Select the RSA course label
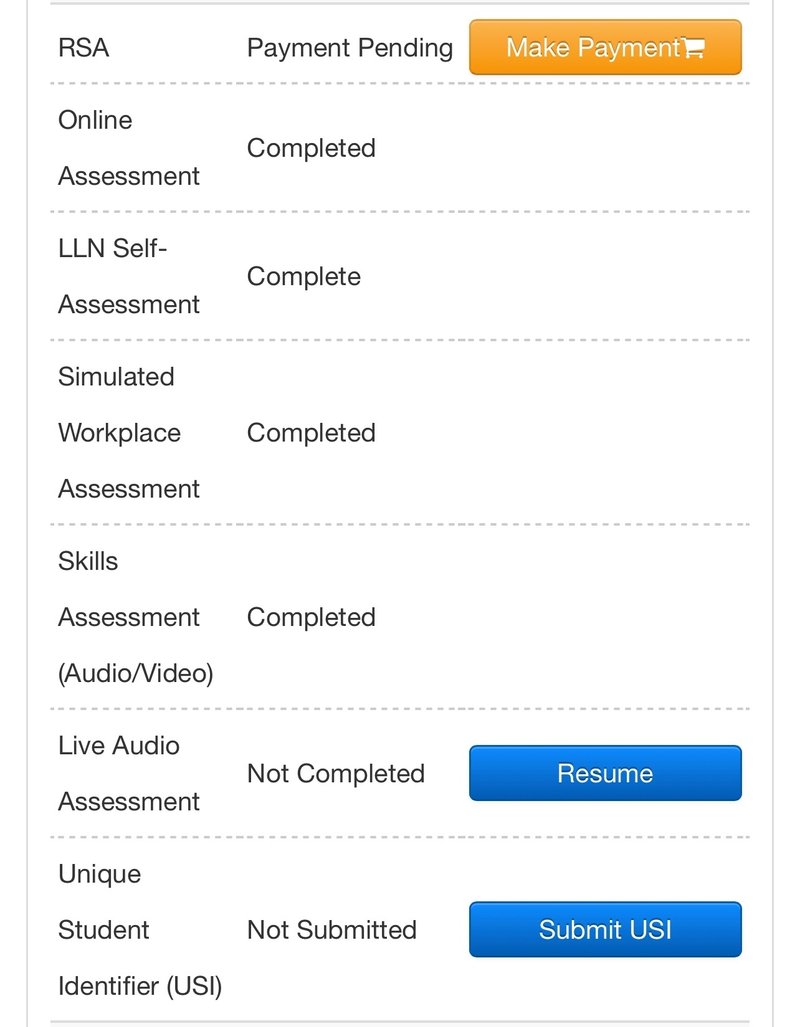Viewport: 800px width, 1027px height. [84, 48]
